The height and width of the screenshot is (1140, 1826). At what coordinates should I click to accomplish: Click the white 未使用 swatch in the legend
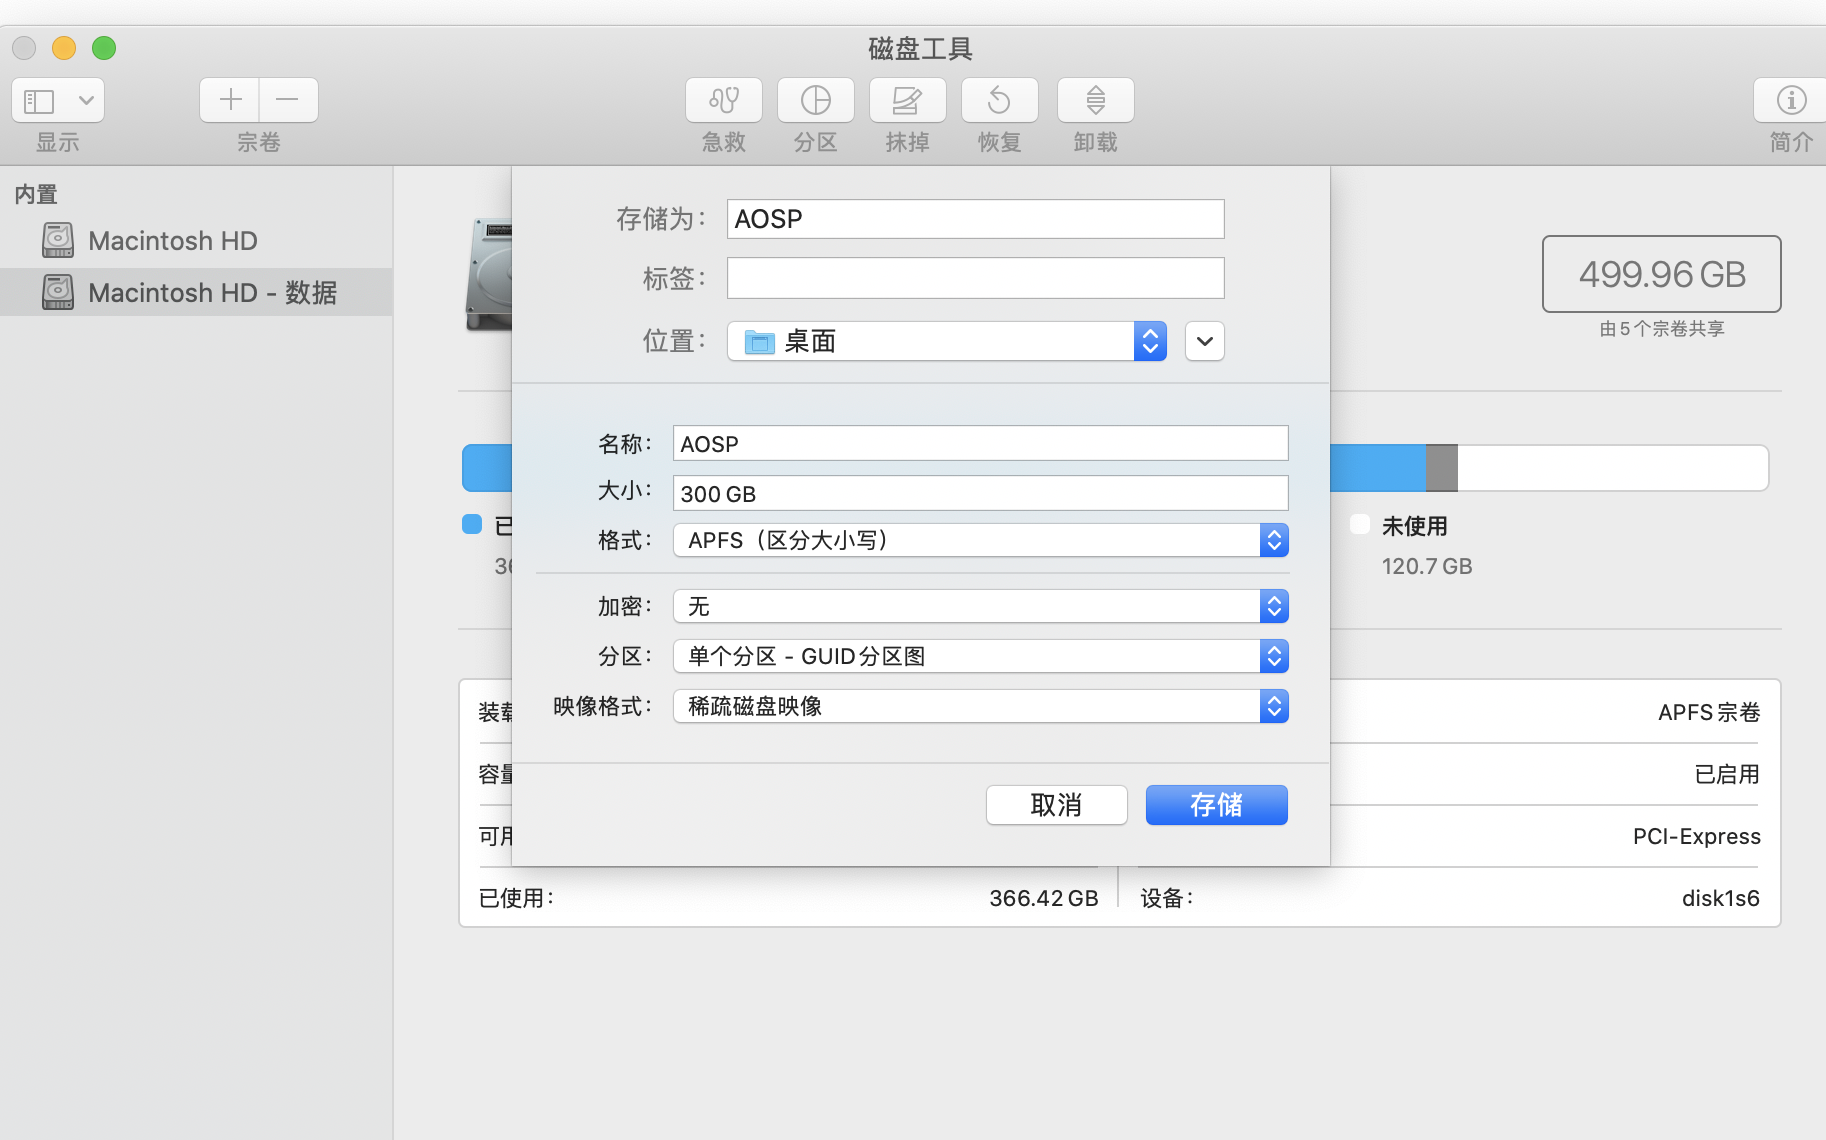[1359, 524]
